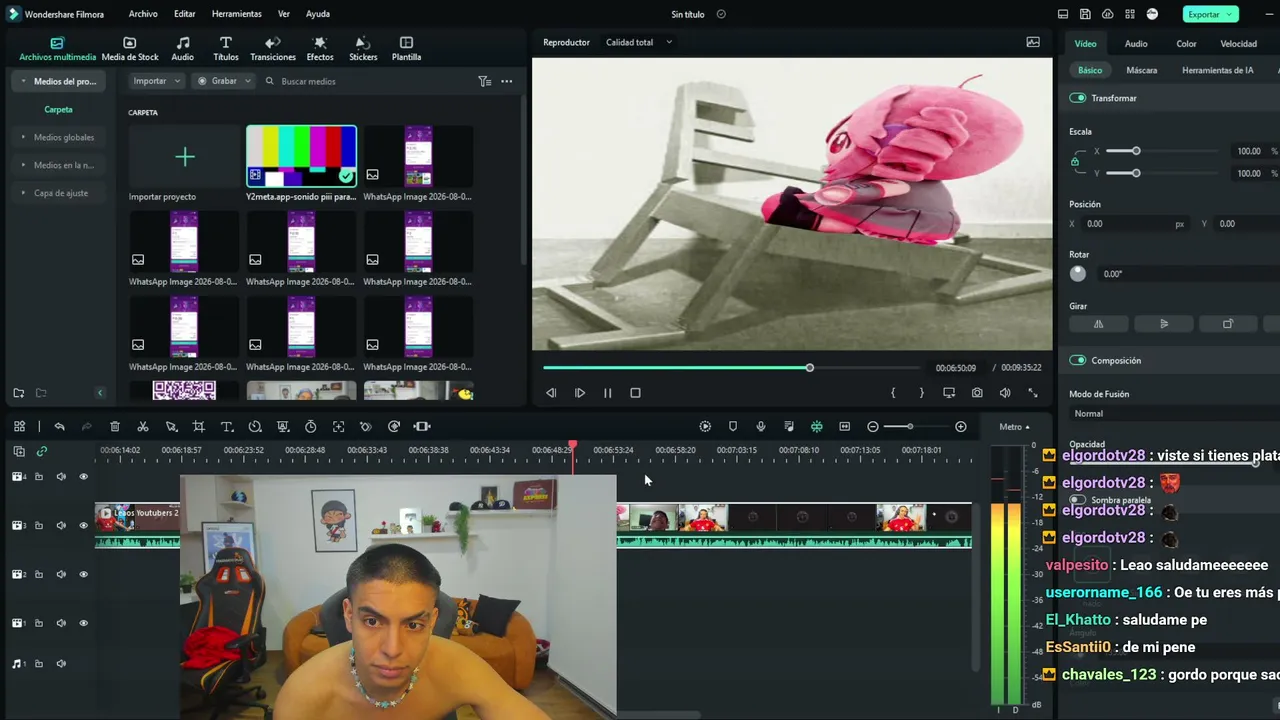The width and height of the screenshot is (1280, 720).
Task: Create a new folder in media sidebar
Action: pos(18,393)
